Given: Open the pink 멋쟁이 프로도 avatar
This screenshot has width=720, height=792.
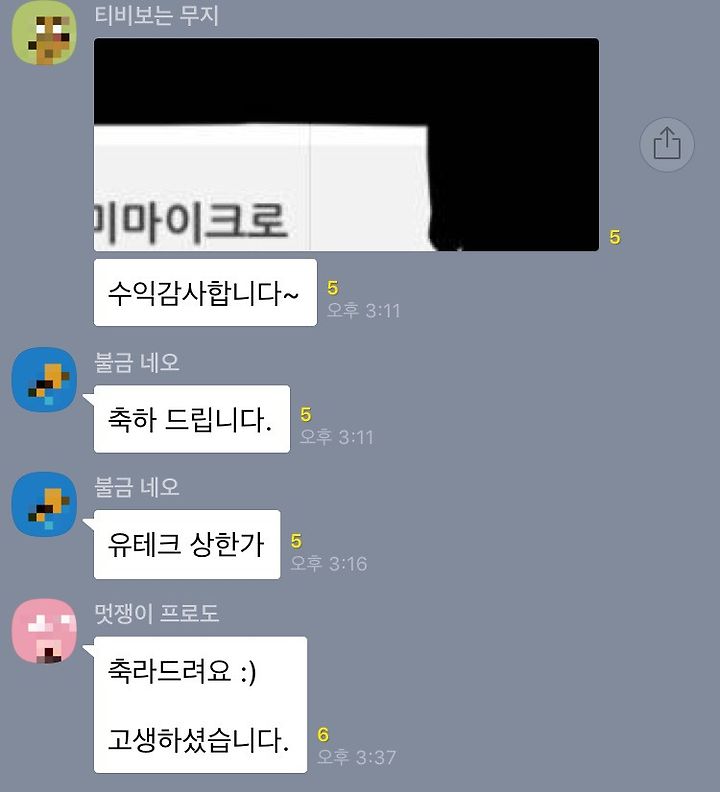Looking at the screenshot, I should point(44,631).
